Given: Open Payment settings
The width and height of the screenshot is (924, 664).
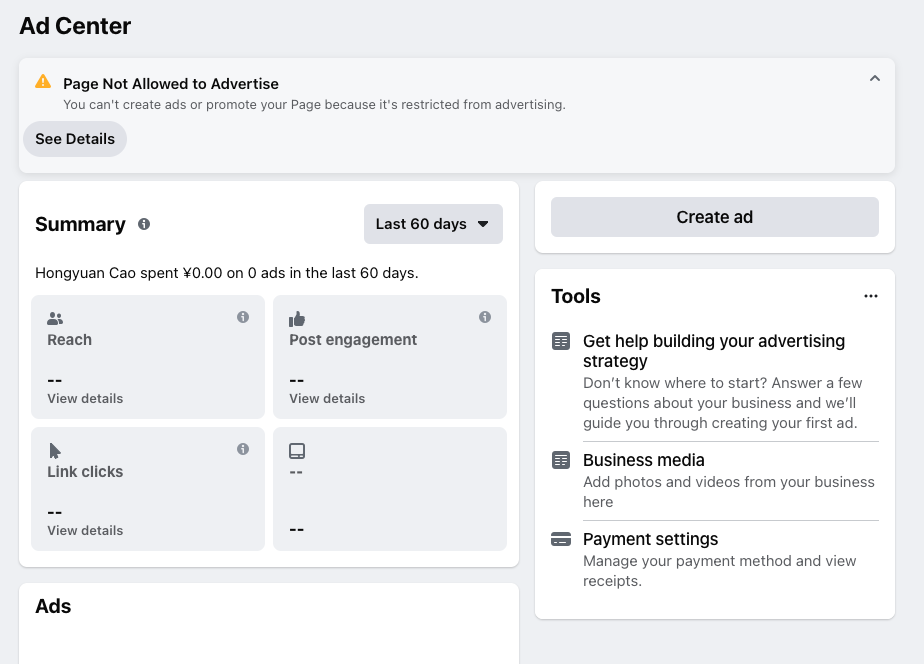Looking at the screenshot, I should coord(650,538).
